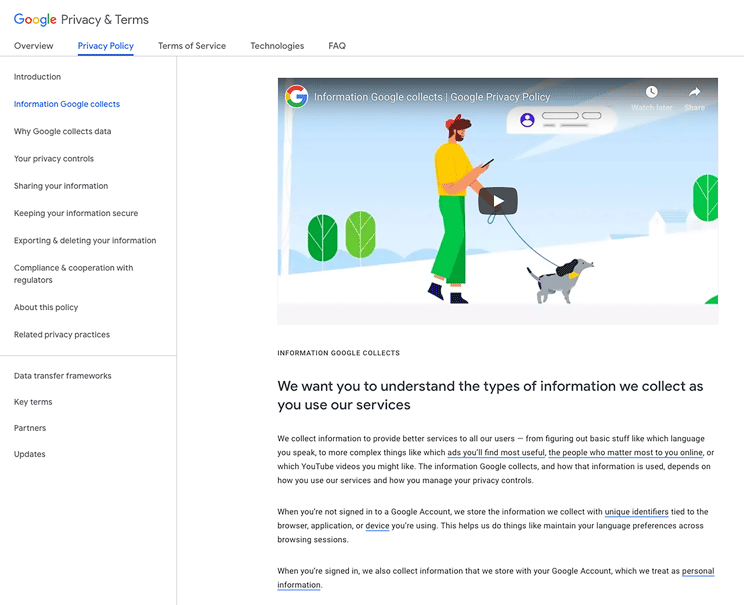Click the video thumbnail illustration of the dog

[x=561, y=280]
